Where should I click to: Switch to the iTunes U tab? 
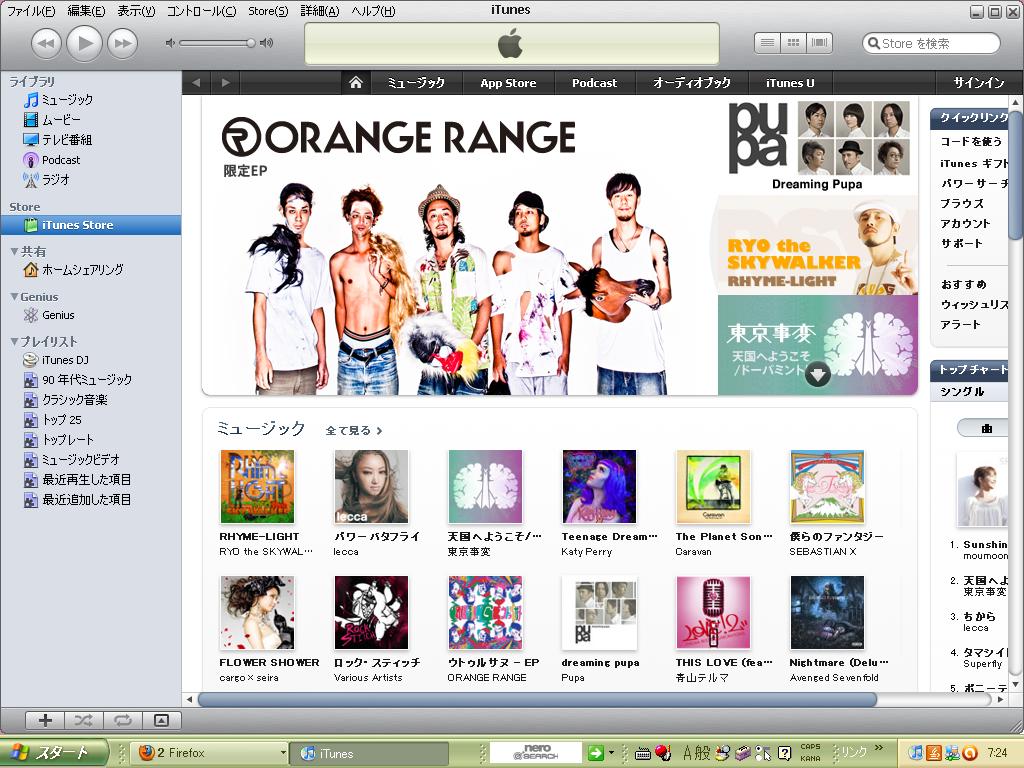tap(790, 83)
